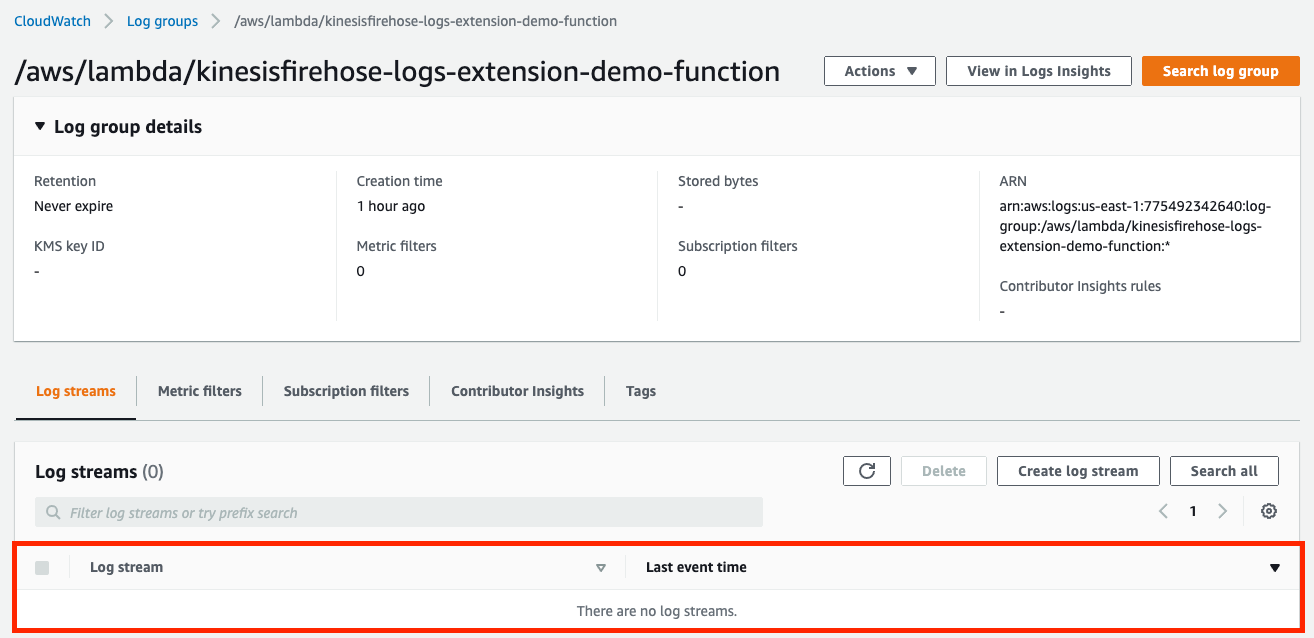View the Subscription filters tab
The height and width of the screenshot is (638, 1314).
click(x=345, y=391)
